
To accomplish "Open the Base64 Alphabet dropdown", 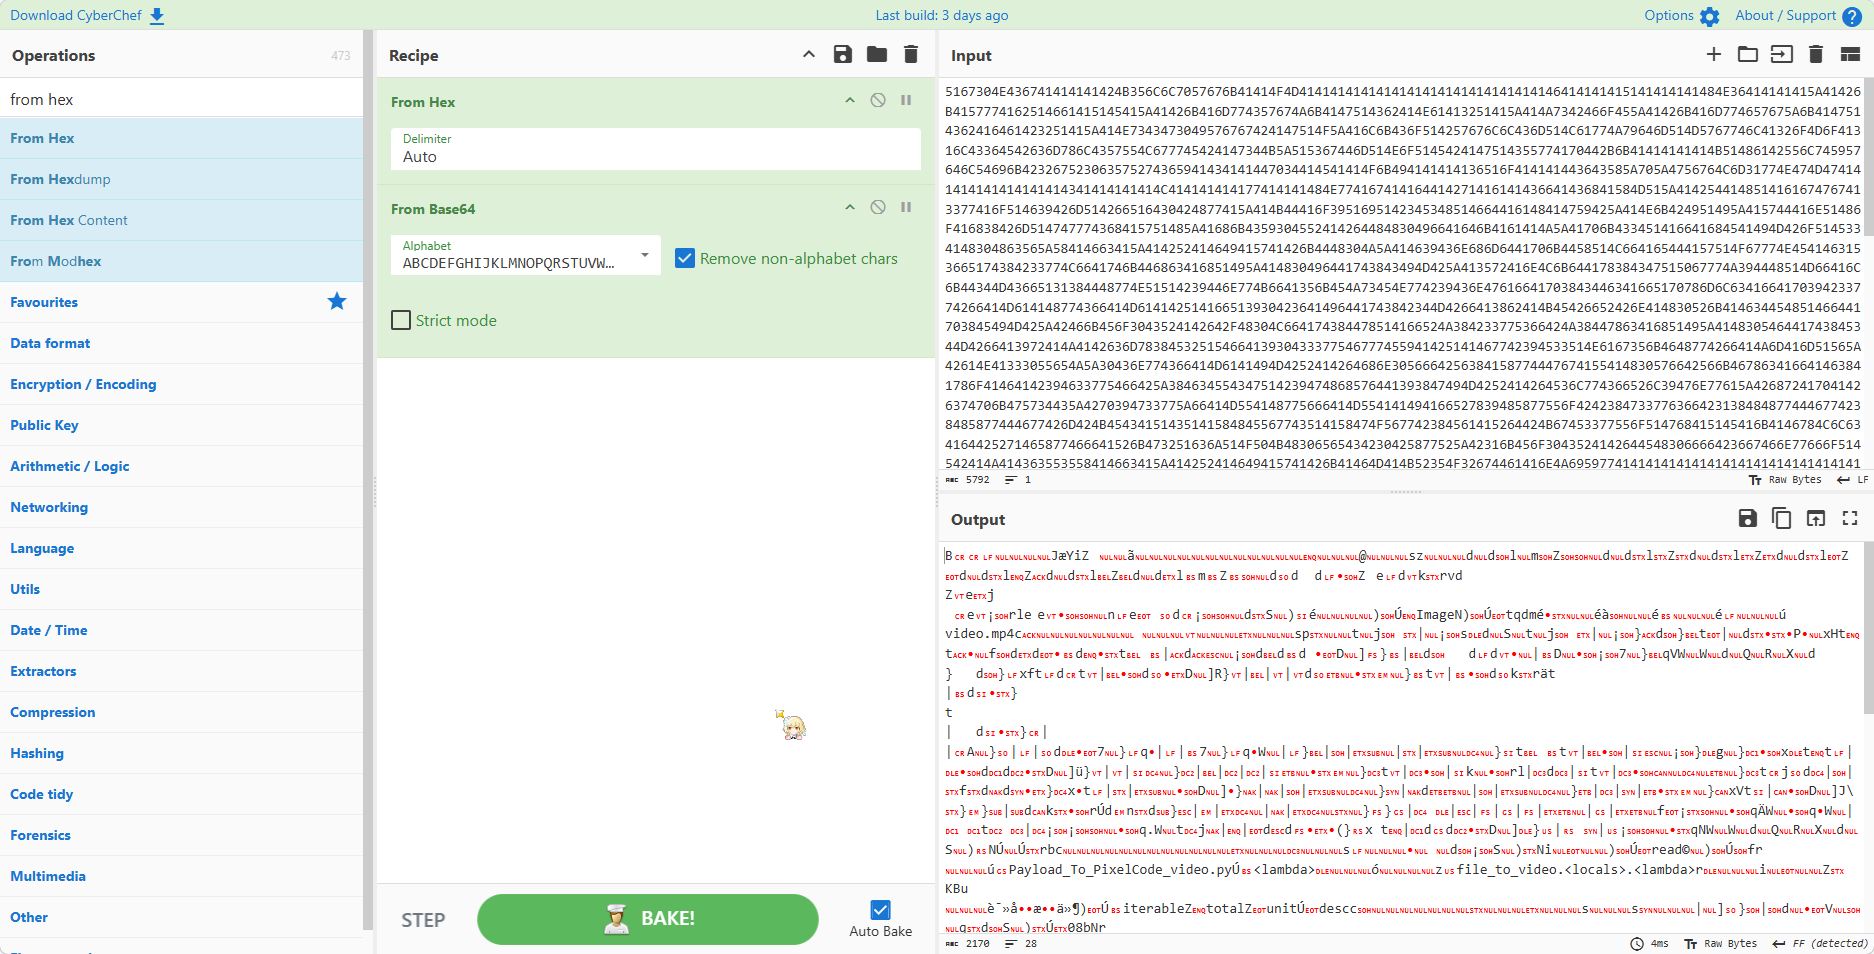I will [645, 256].
